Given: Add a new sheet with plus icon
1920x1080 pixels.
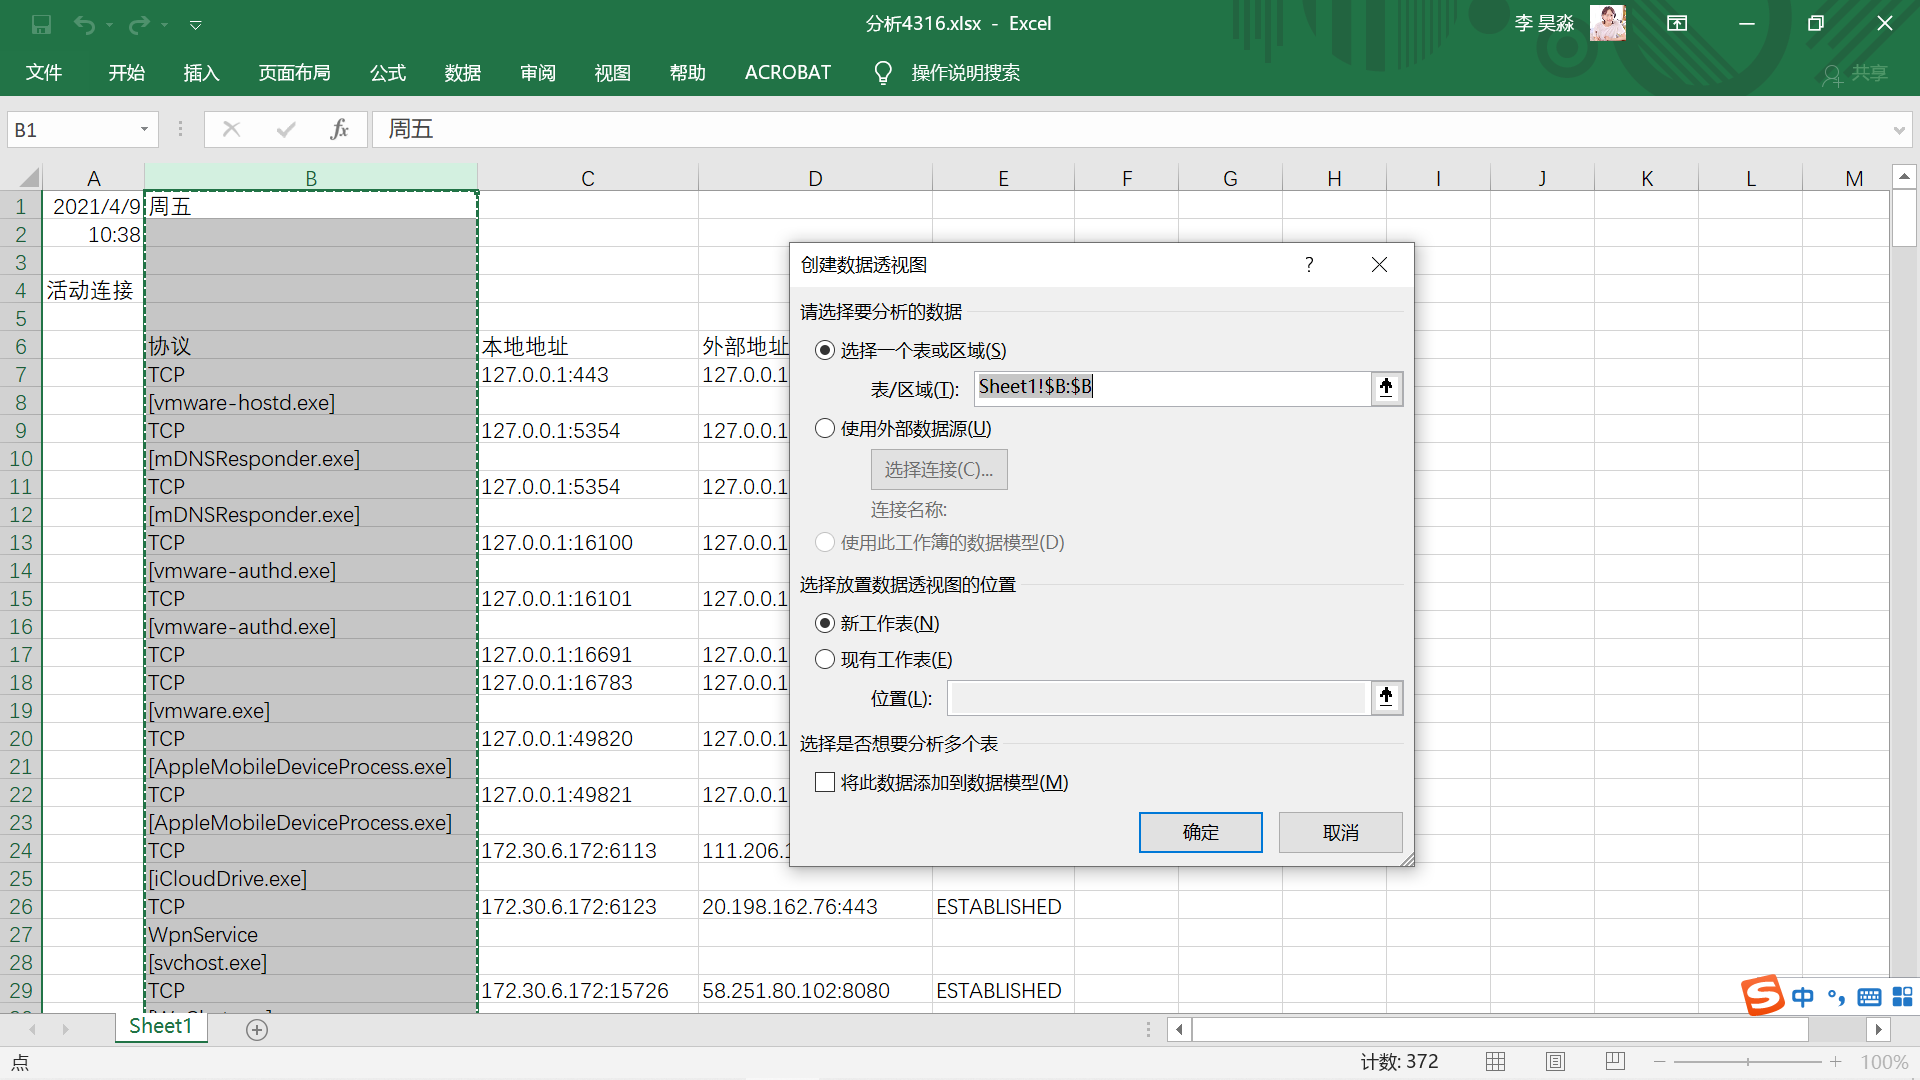Looking at the screenshot, I should click(x=257, y=1030).
